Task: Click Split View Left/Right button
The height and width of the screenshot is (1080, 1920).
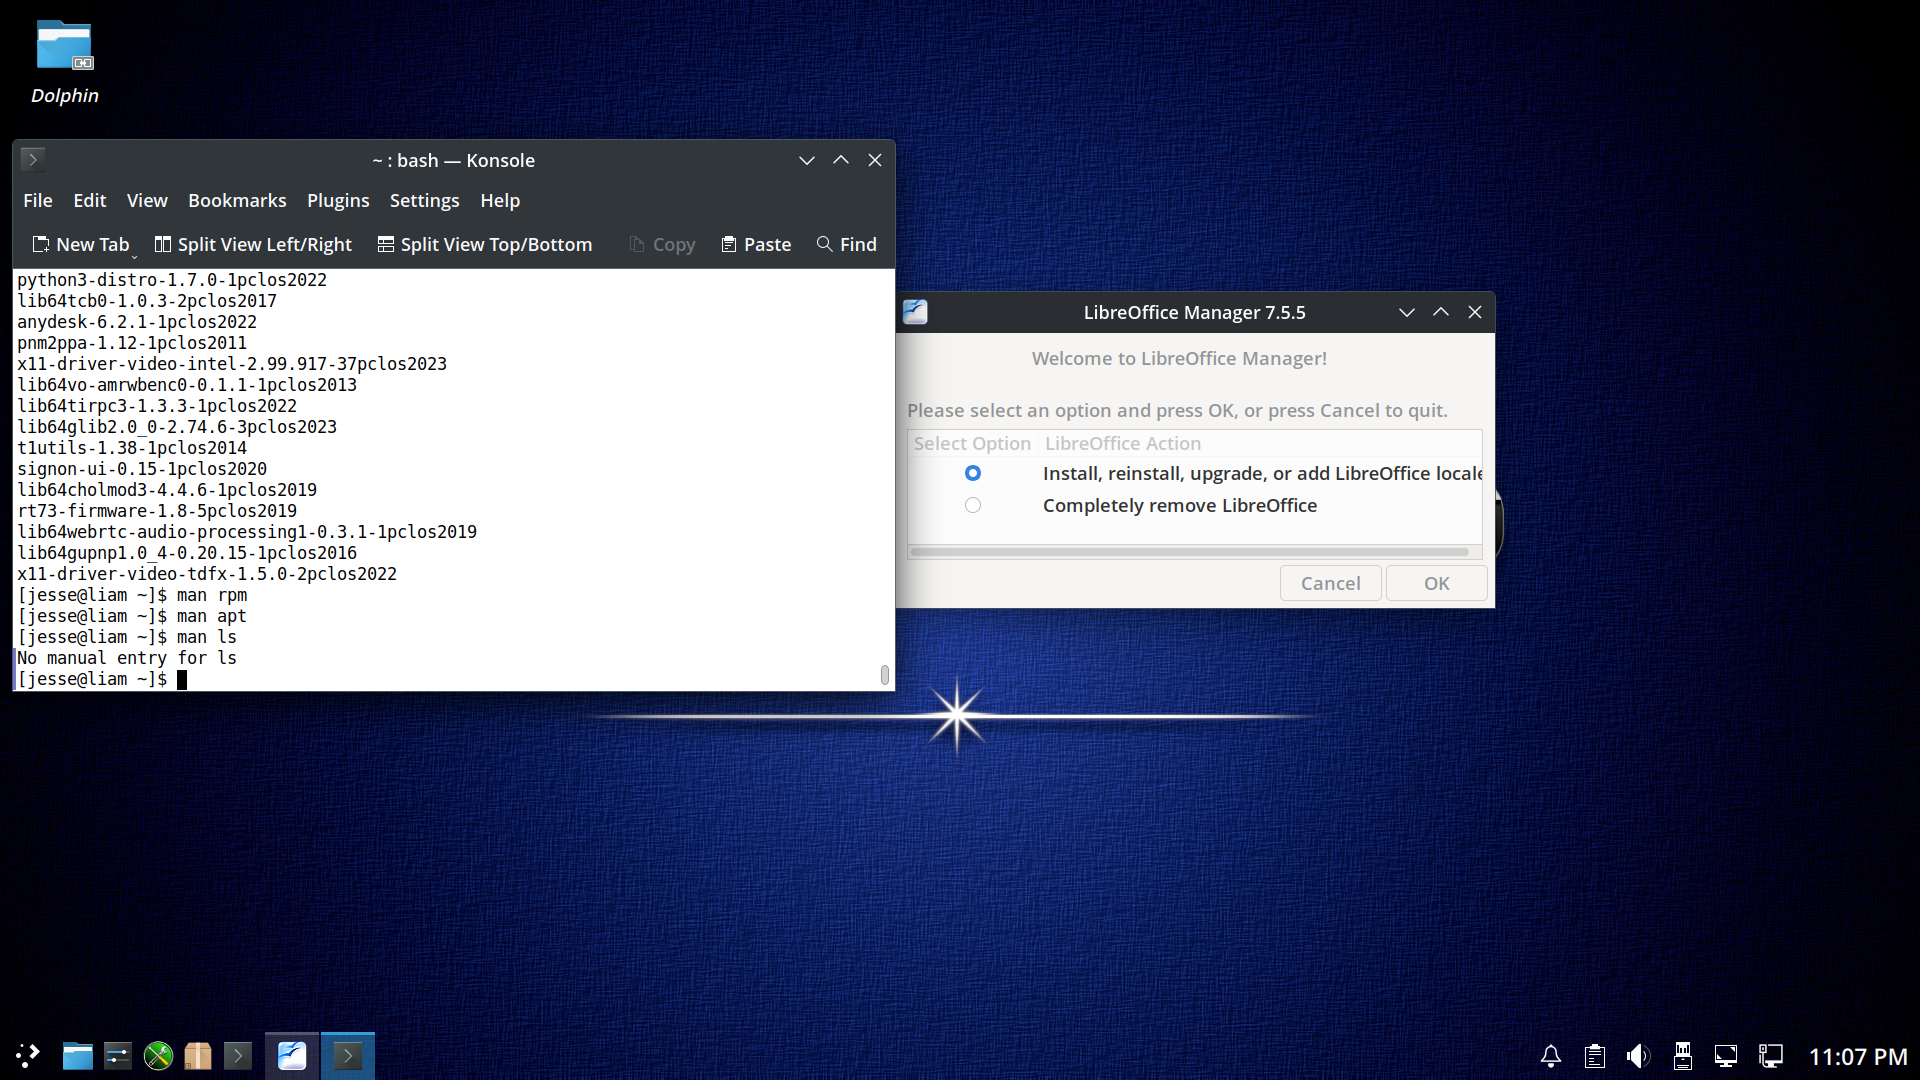Action: pyautogui.click(x=253, y=244)
